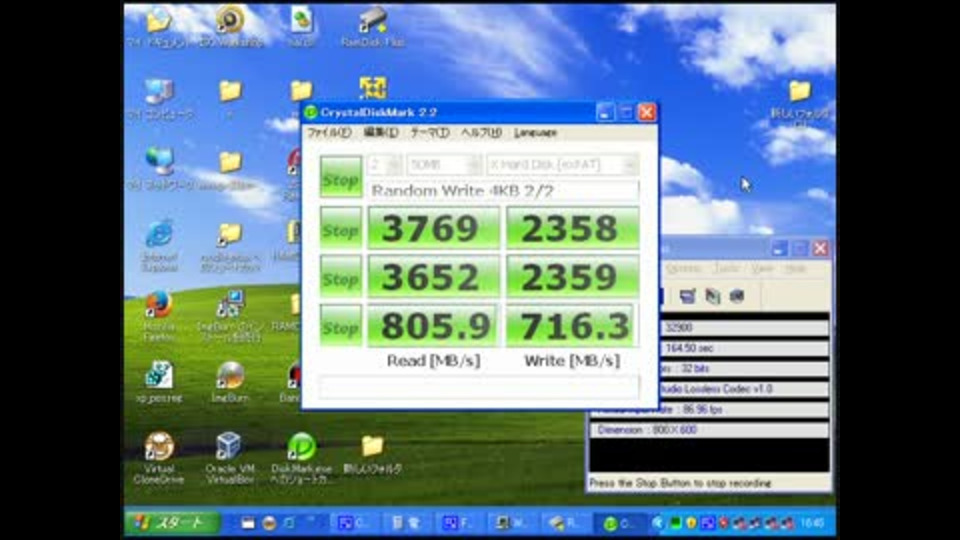This screenshot has height=540, width=960.
Task: Open the new folder in top-right desktop corner
Action: coord(800,100)
